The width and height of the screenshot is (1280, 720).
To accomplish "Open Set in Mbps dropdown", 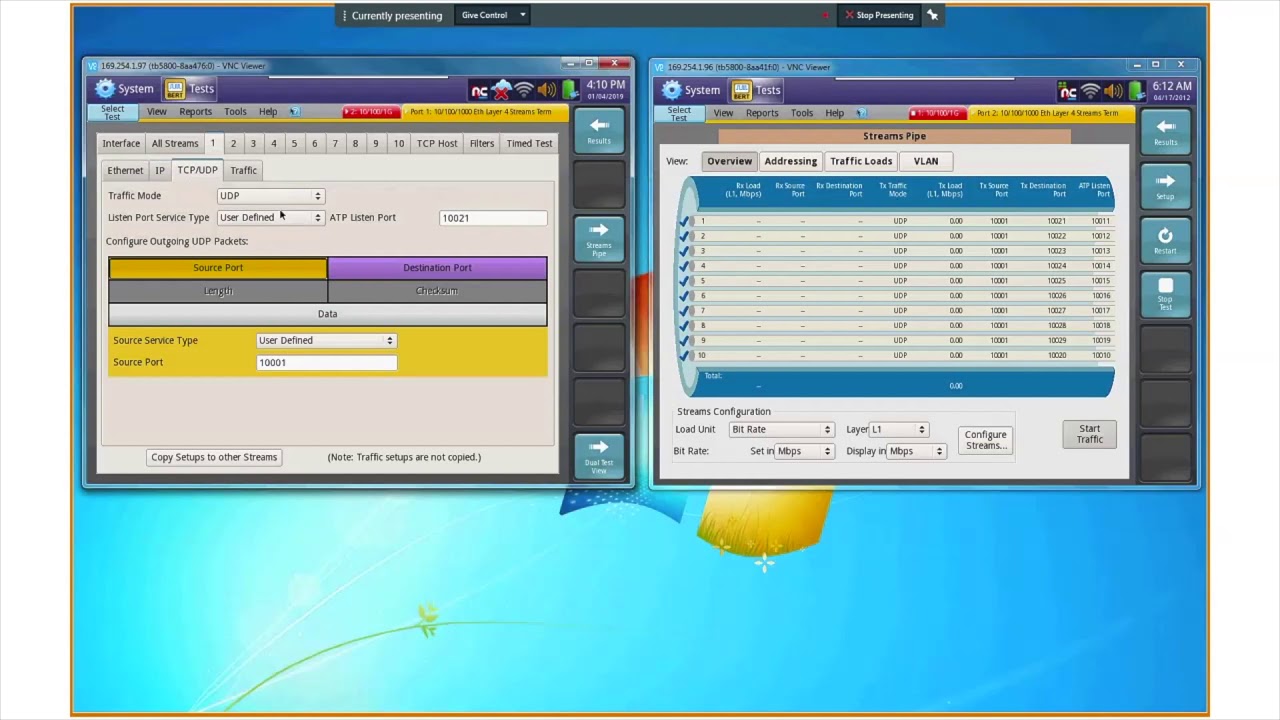I will pos(805,451).
